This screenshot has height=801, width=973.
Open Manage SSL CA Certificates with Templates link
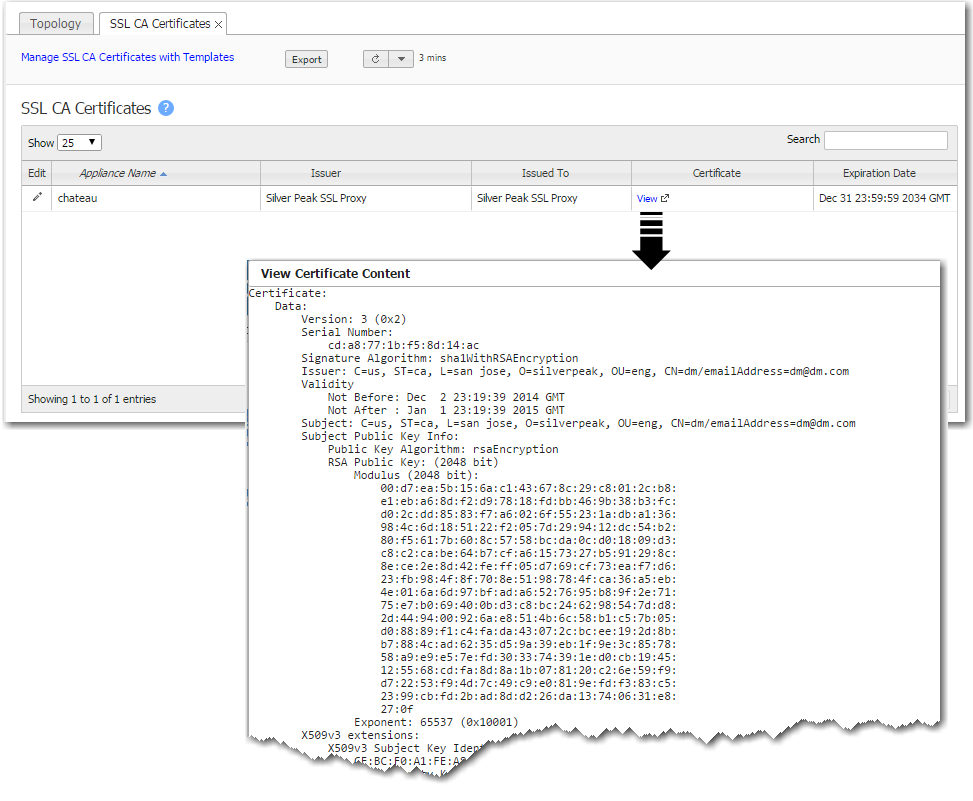[127, 57]
